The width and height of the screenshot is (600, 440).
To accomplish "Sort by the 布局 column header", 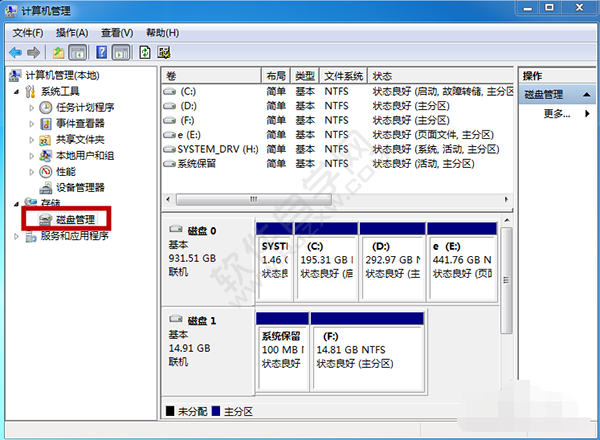I will [276, 76].
